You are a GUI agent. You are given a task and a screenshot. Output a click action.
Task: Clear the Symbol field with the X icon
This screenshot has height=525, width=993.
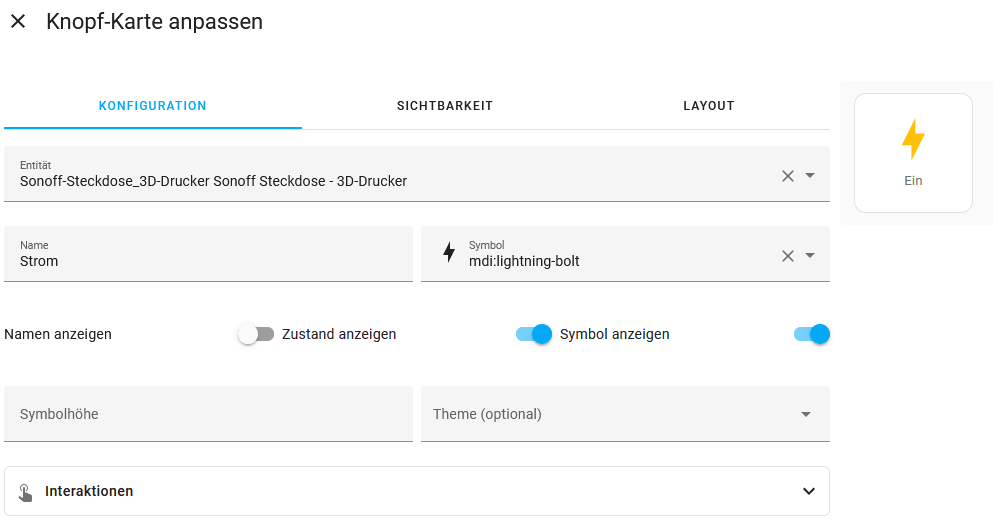tap(788, 255)
